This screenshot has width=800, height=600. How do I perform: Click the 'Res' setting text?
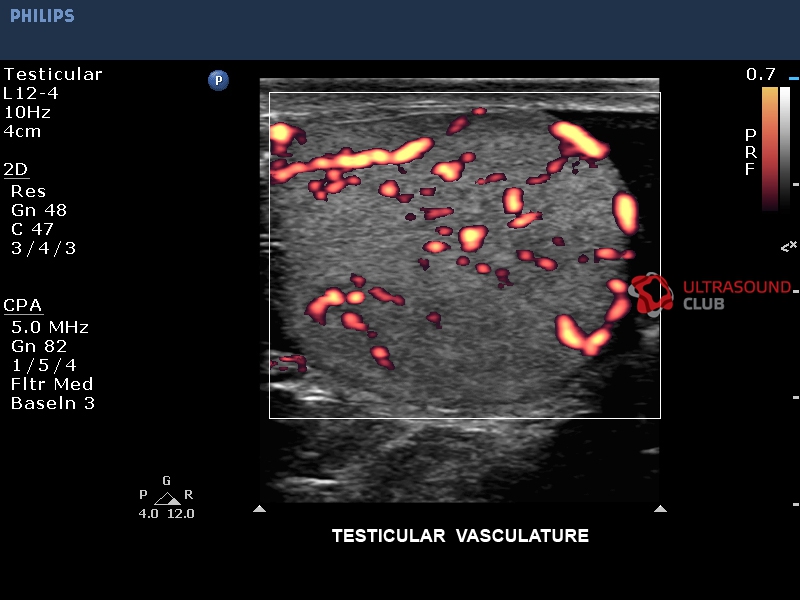pos(29,191)
